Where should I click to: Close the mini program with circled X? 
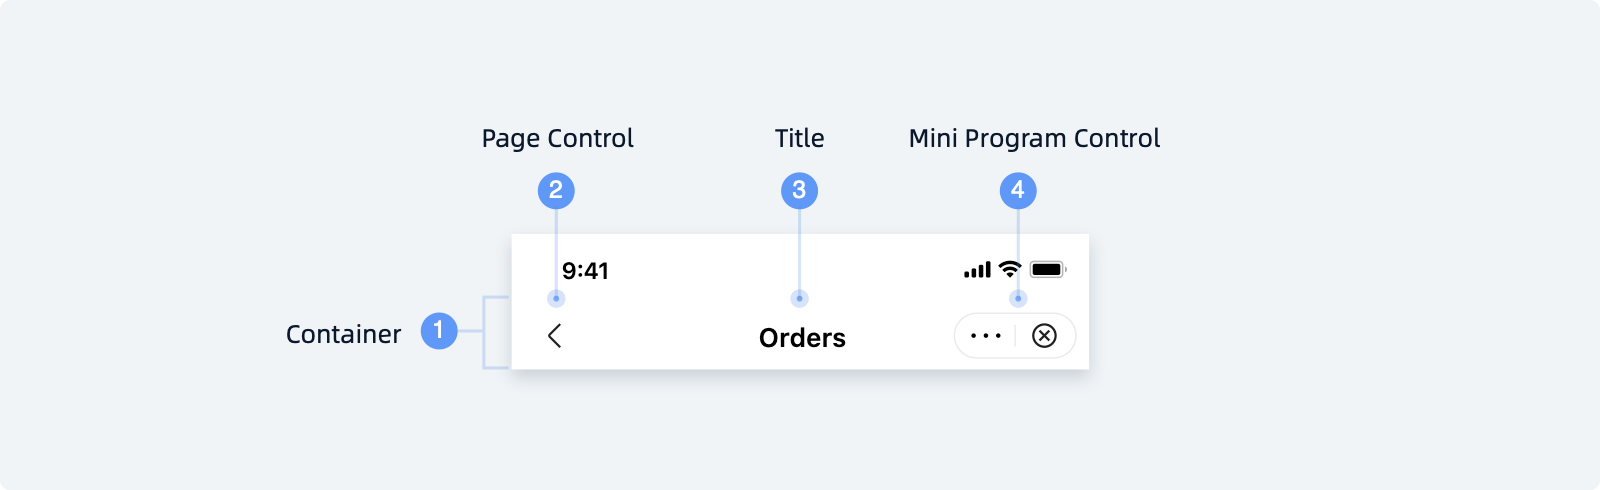pyautogui.click(x=1044, y=336)
